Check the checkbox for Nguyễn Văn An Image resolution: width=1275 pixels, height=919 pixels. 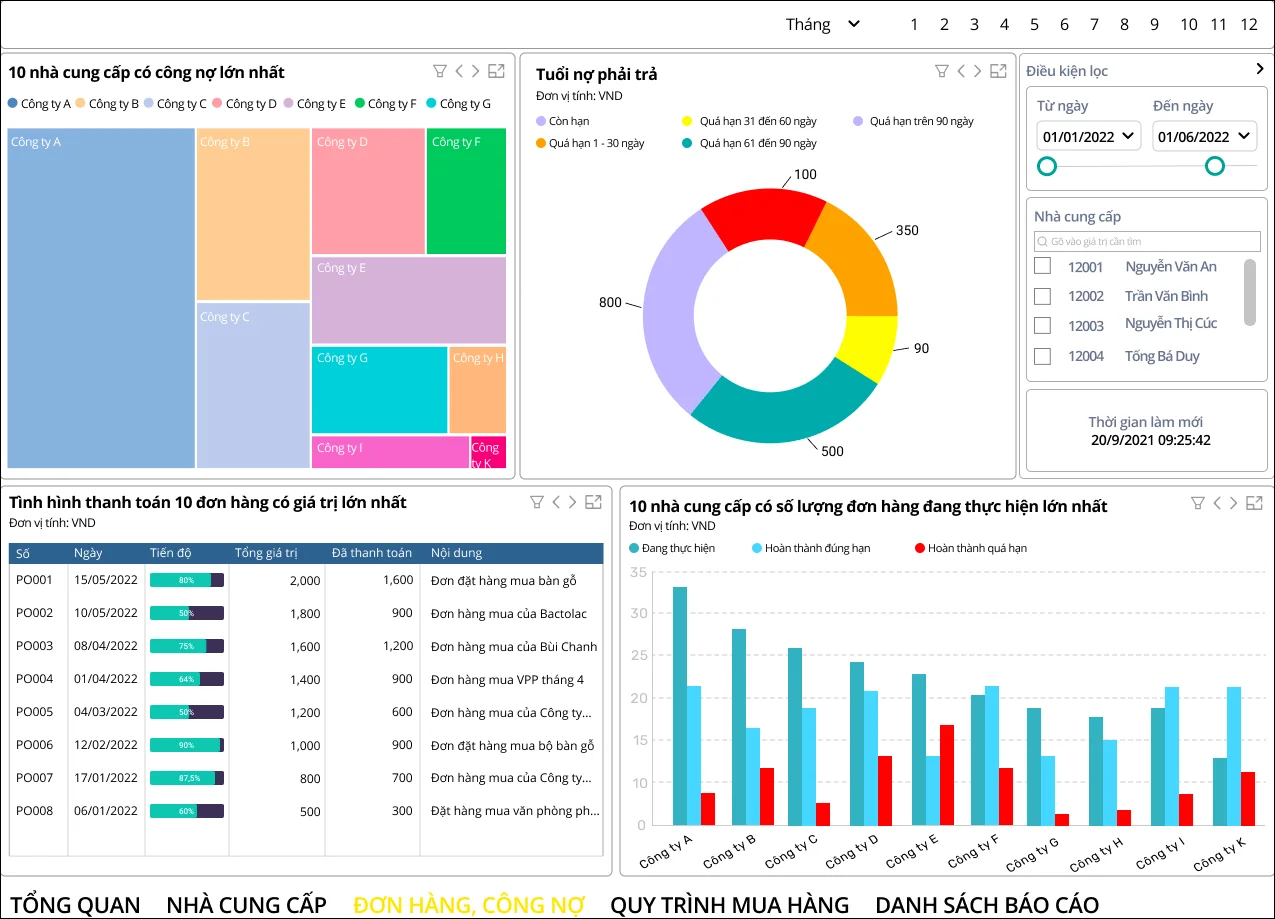(1042, 266)
